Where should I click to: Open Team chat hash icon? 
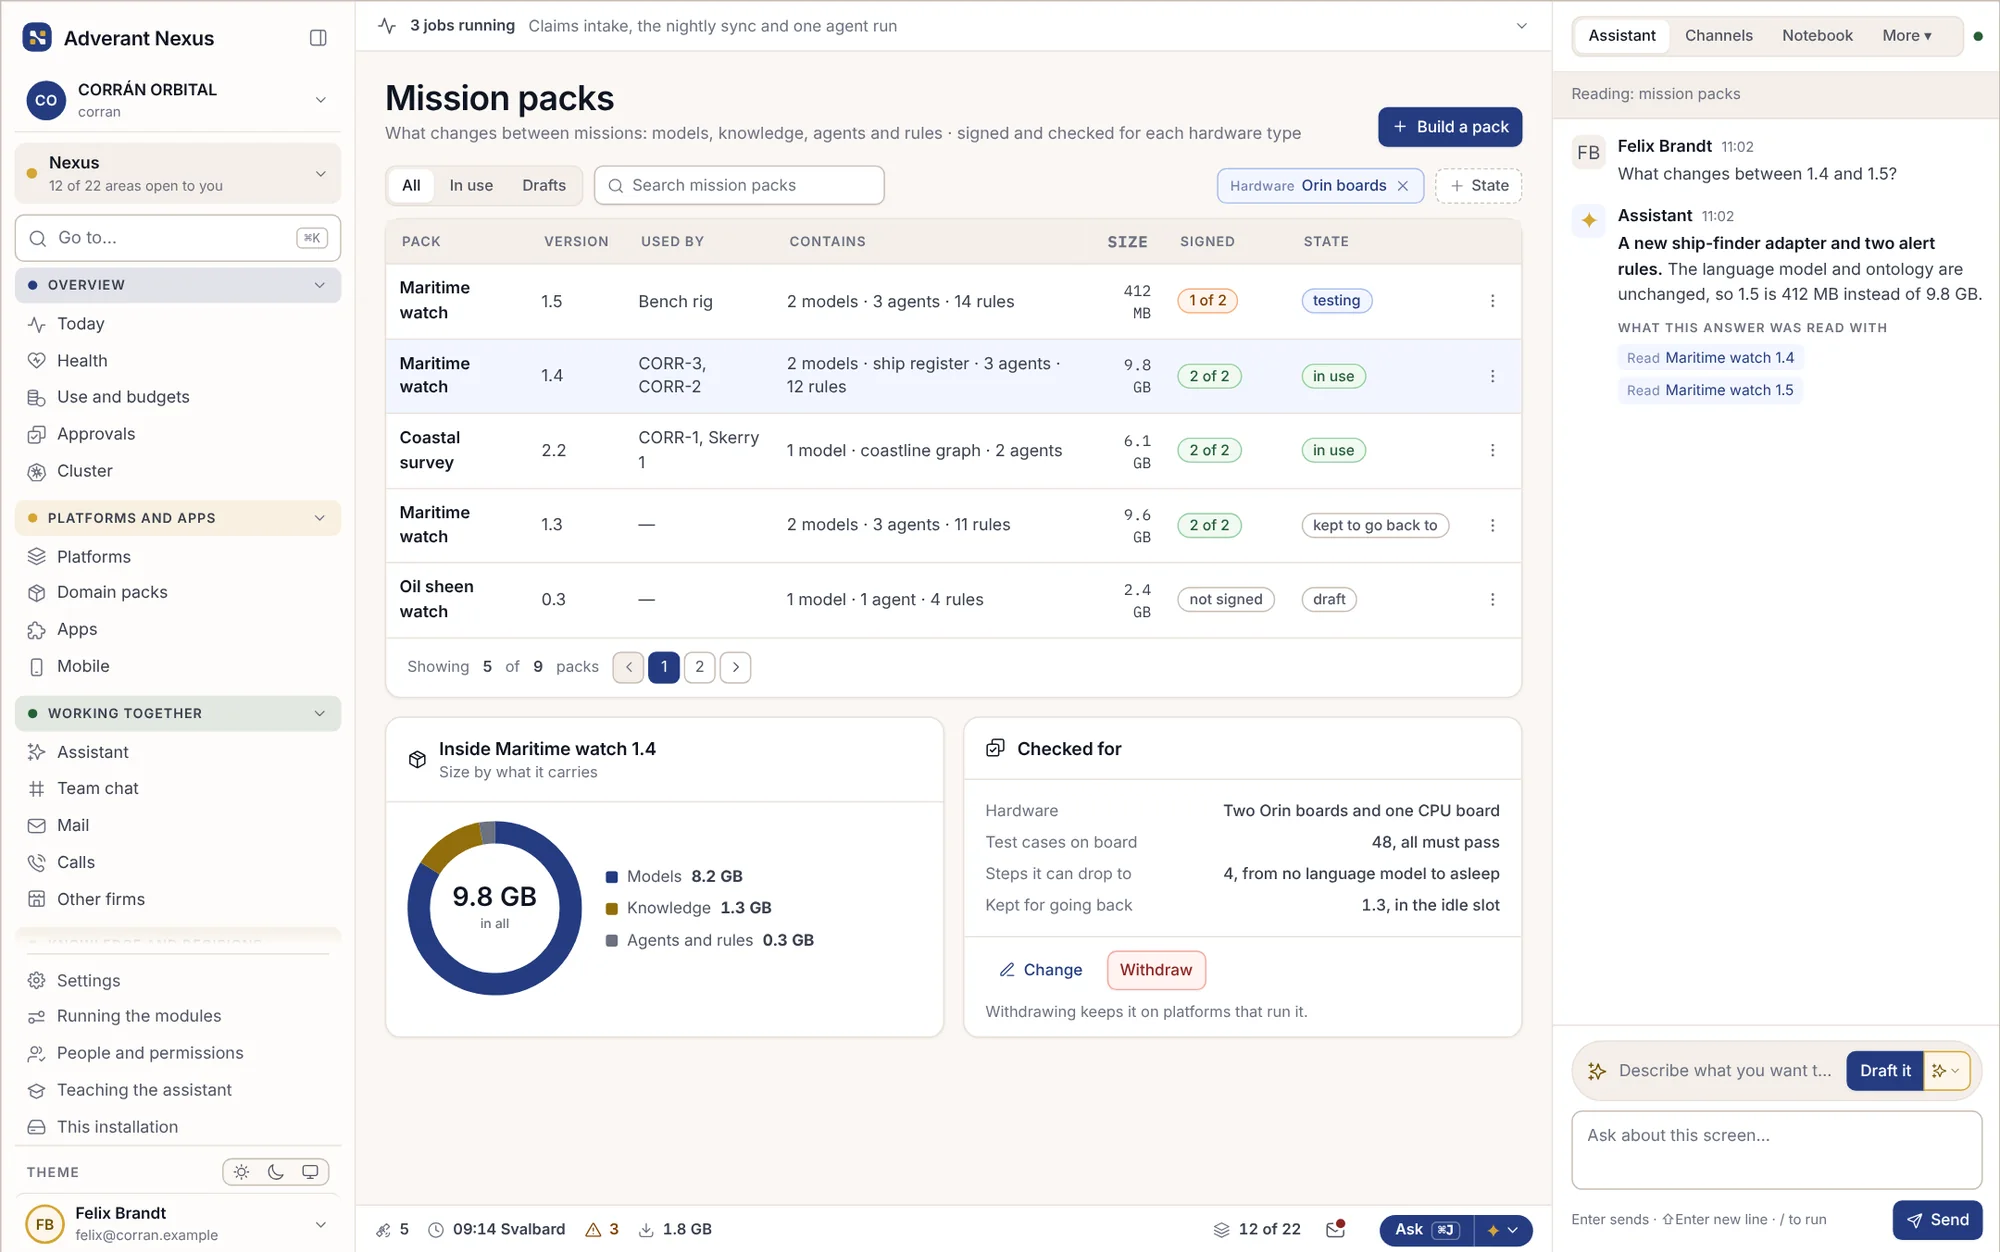37,788
